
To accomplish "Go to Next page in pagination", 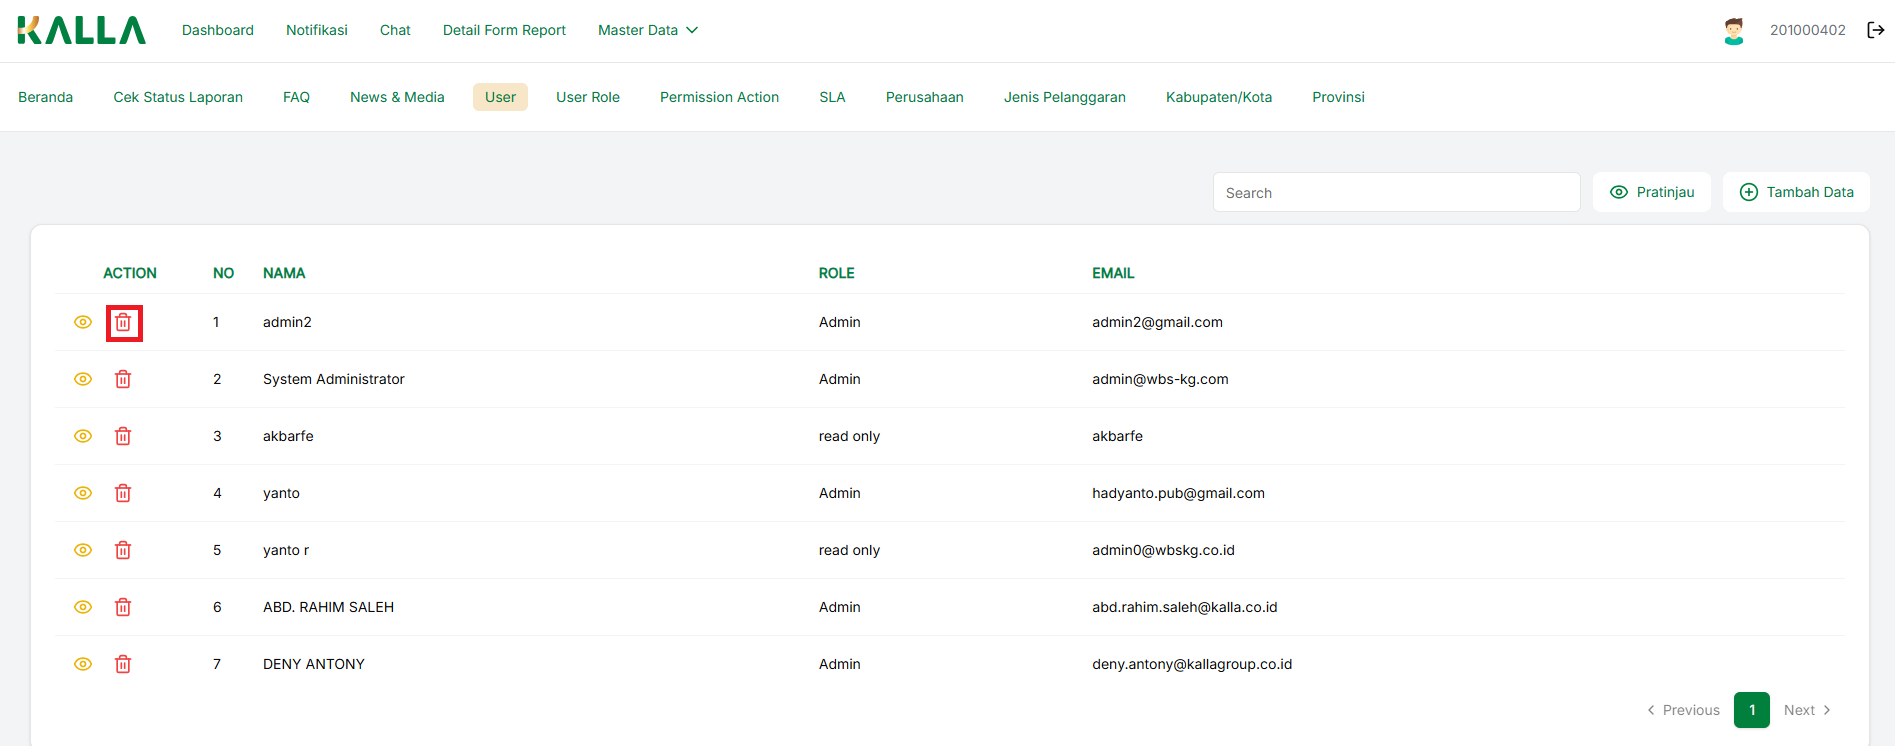I will pos(1807,710).
